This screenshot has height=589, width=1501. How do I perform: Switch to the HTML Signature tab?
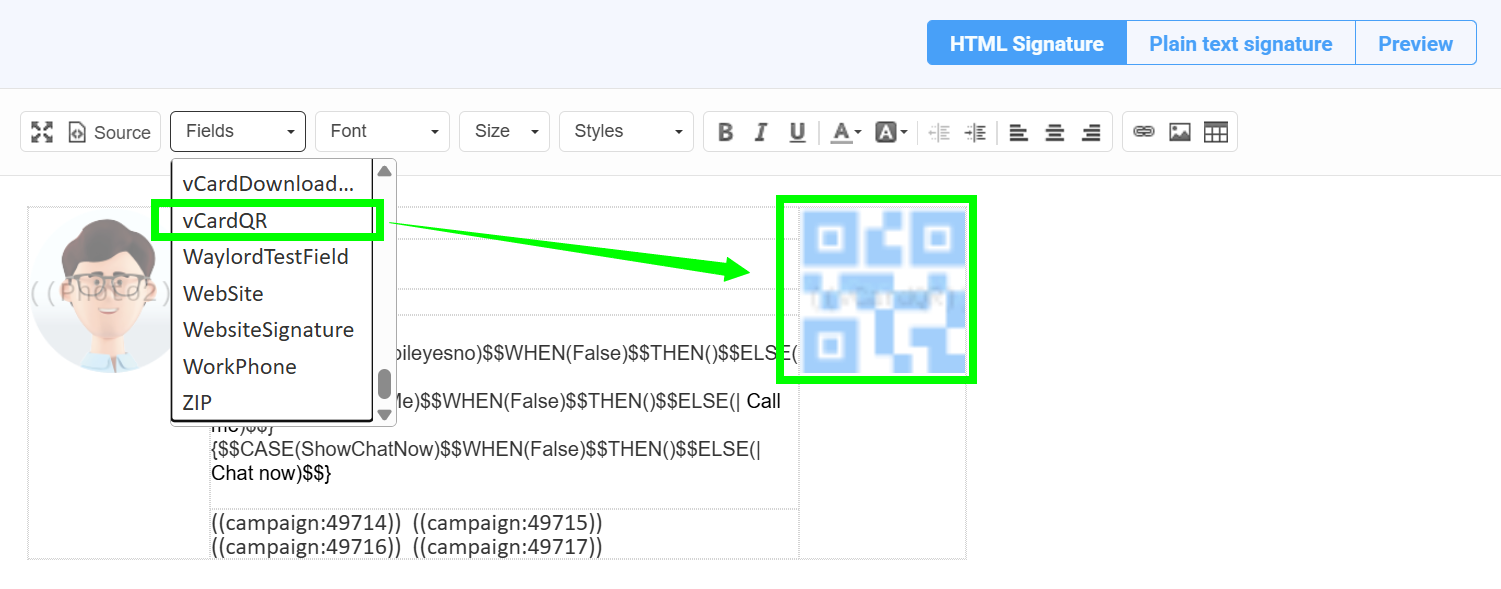(x=1027, y=43)
